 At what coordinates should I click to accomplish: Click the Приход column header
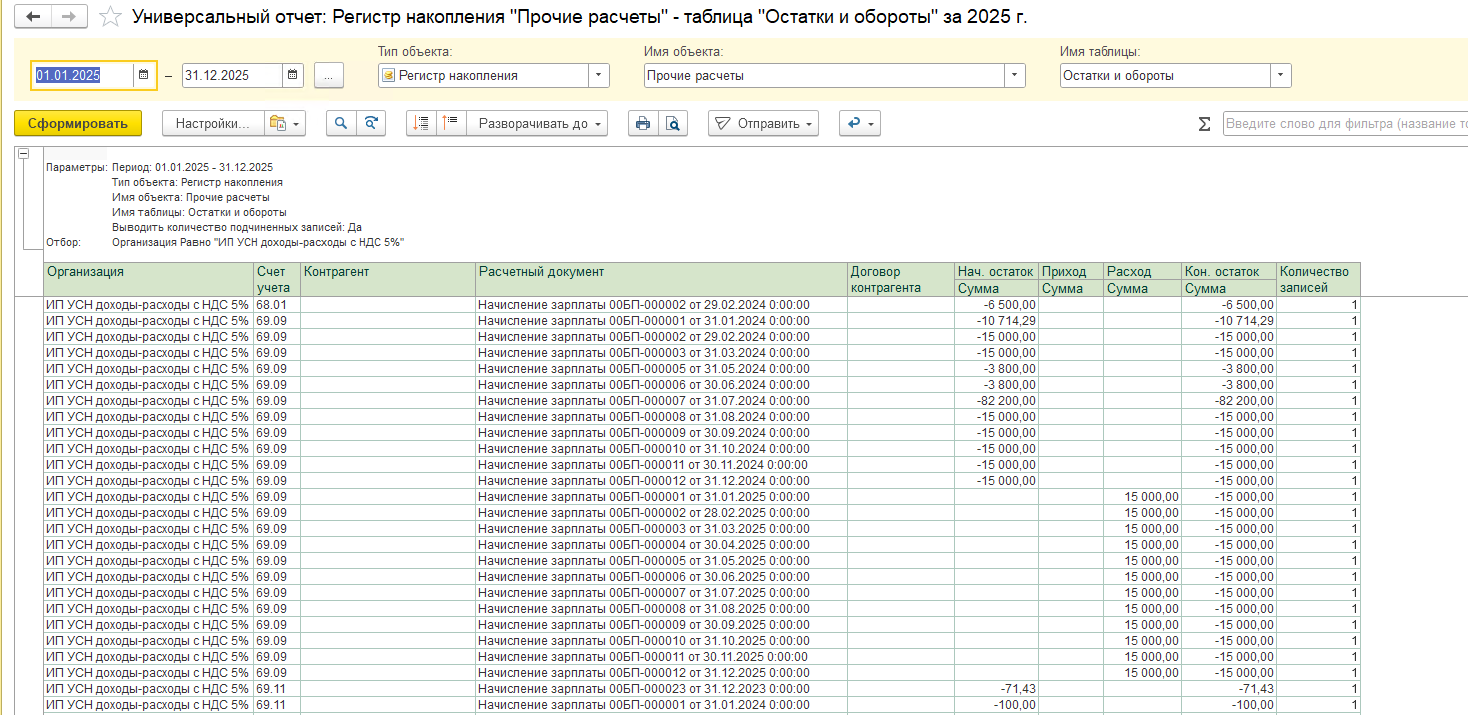point(1071,271)
